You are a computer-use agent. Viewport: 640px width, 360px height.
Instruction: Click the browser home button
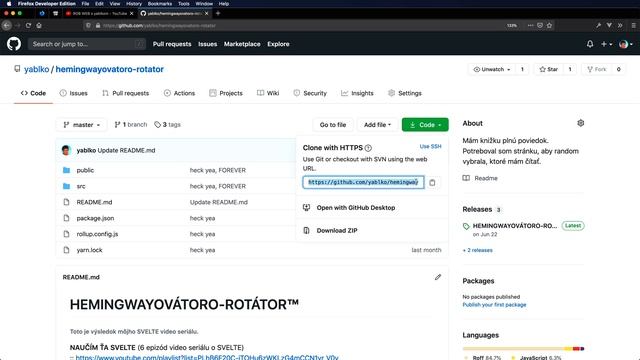[x=39, y=25]
